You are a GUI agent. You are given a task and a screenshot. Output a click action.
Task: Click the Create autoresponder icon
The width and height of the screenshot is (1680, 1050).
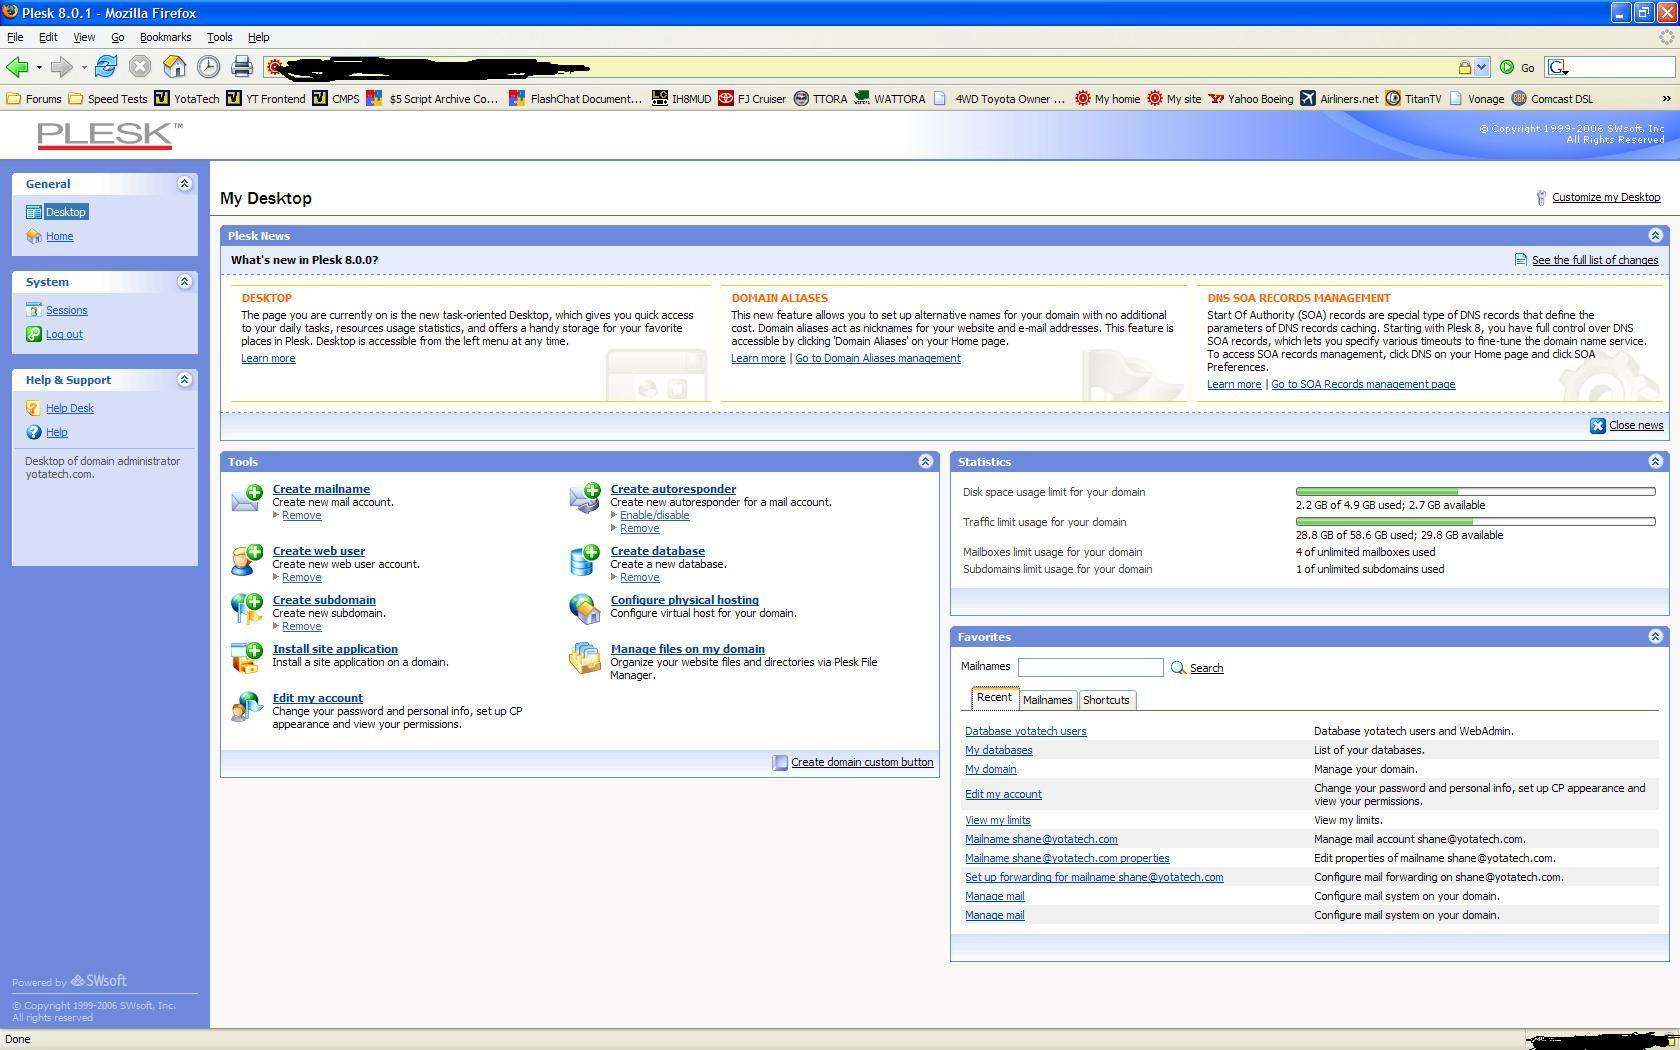tap(585, 497)
